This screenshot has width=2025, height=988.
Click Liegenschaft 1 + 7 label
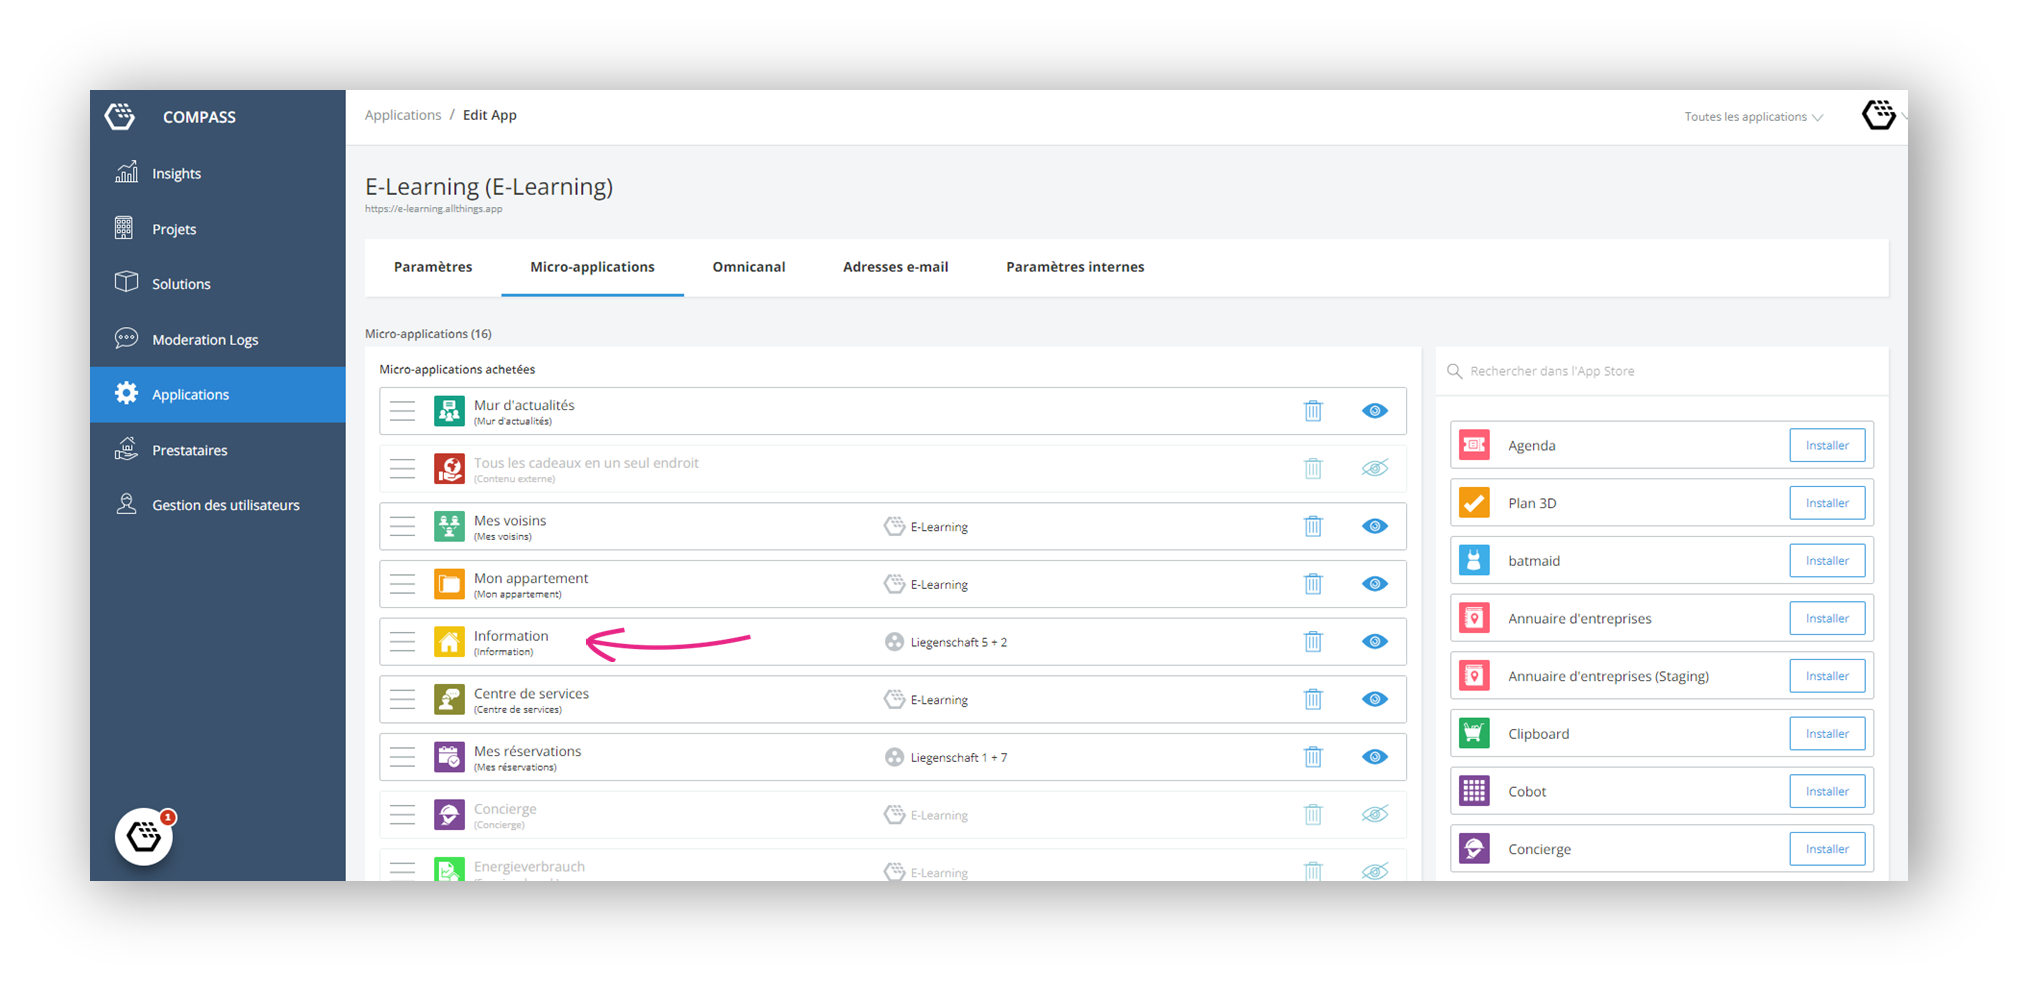tap(959, 758)
